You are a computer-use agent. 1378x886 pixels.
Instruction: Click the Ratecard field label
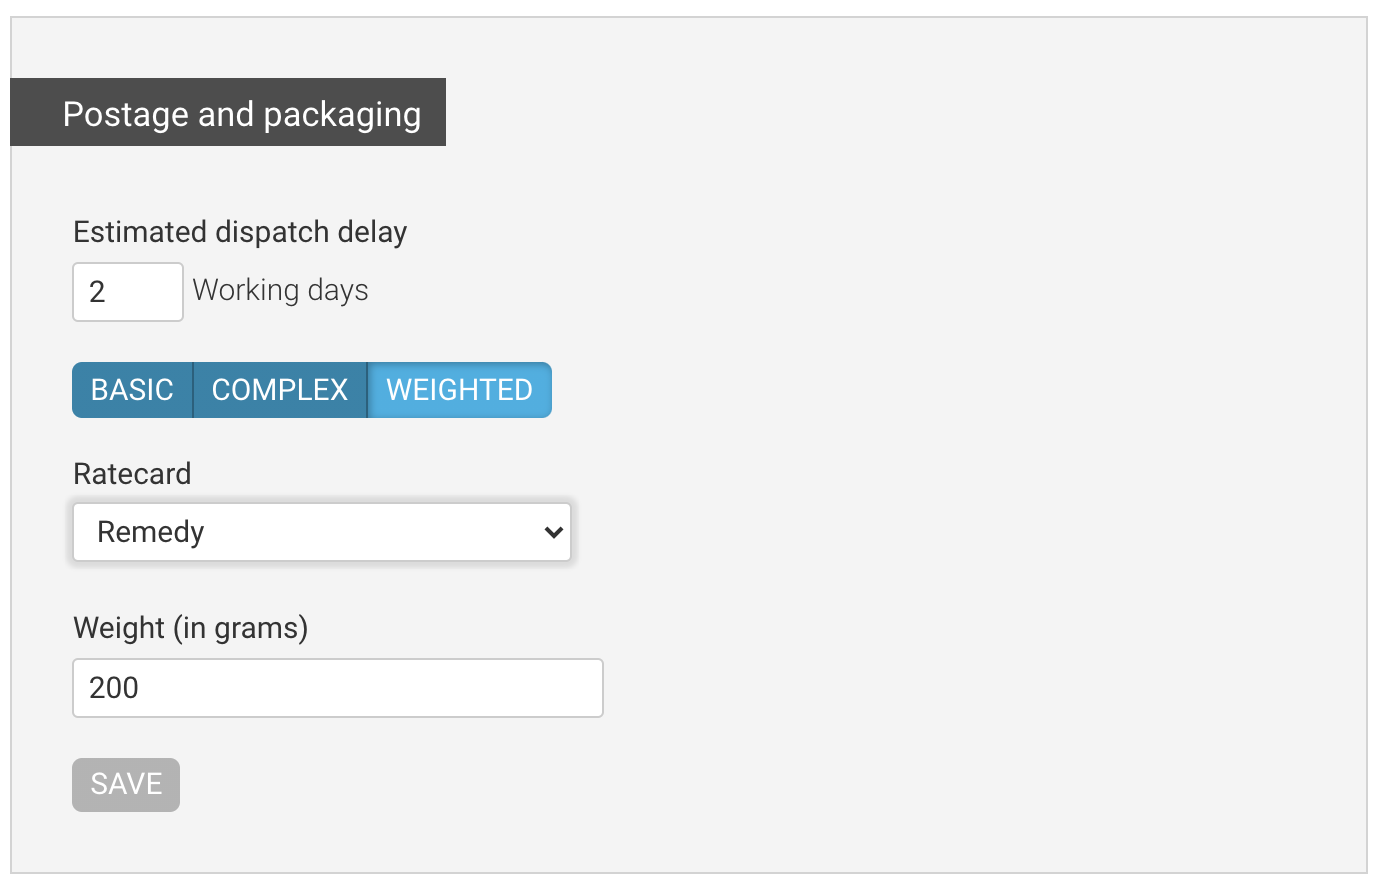click(x=131, y=473)
